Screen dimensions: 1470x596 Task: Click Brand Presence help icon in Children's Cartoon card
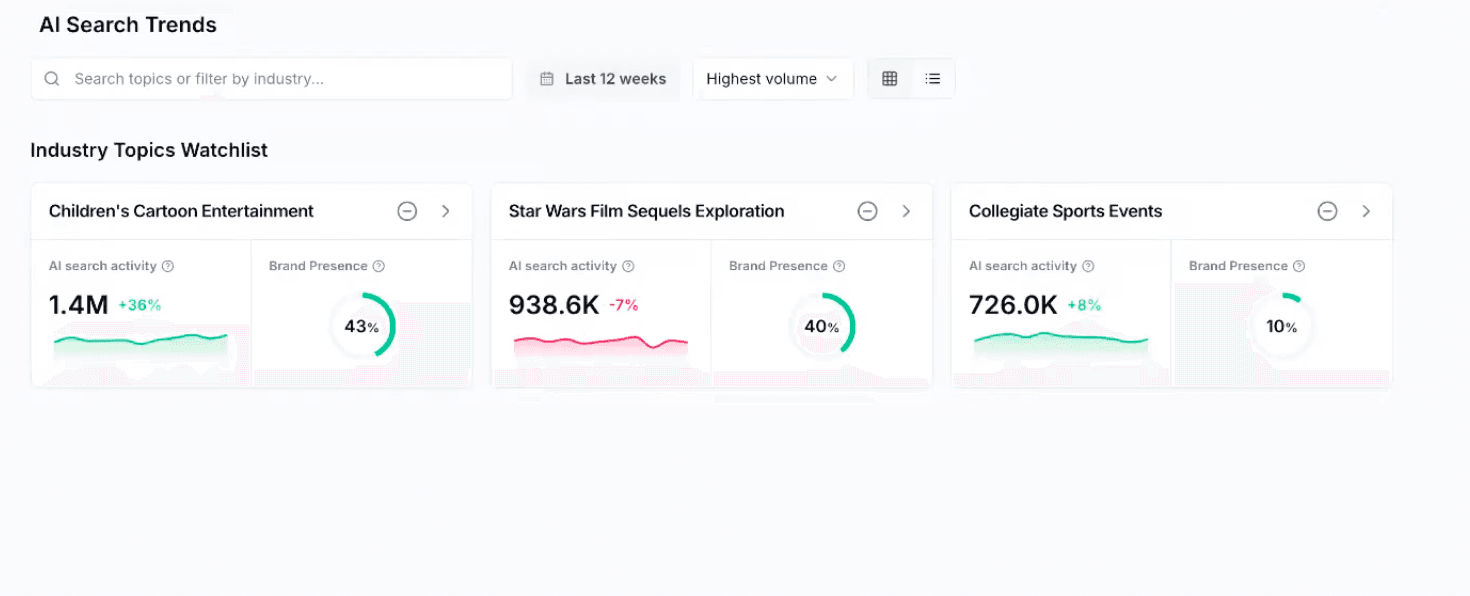[379, 266]
